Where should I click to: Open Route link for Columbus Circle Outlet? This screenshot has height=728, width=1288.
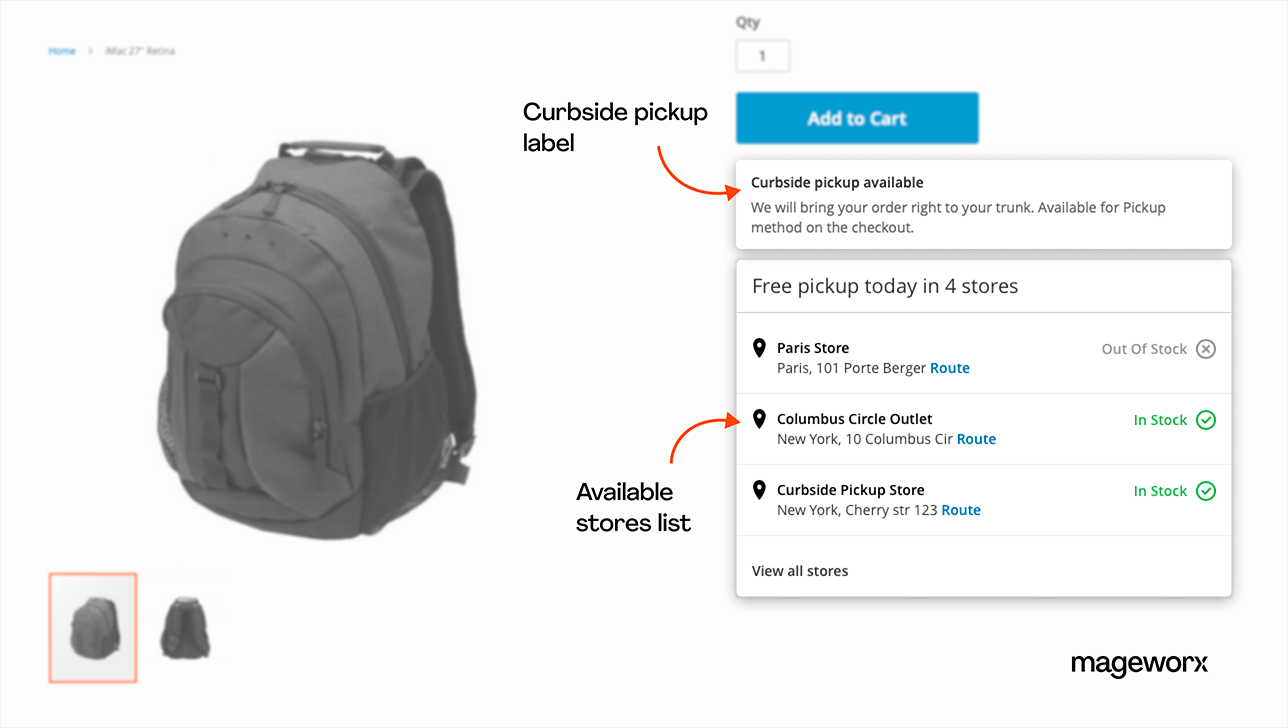pos(976,439)
